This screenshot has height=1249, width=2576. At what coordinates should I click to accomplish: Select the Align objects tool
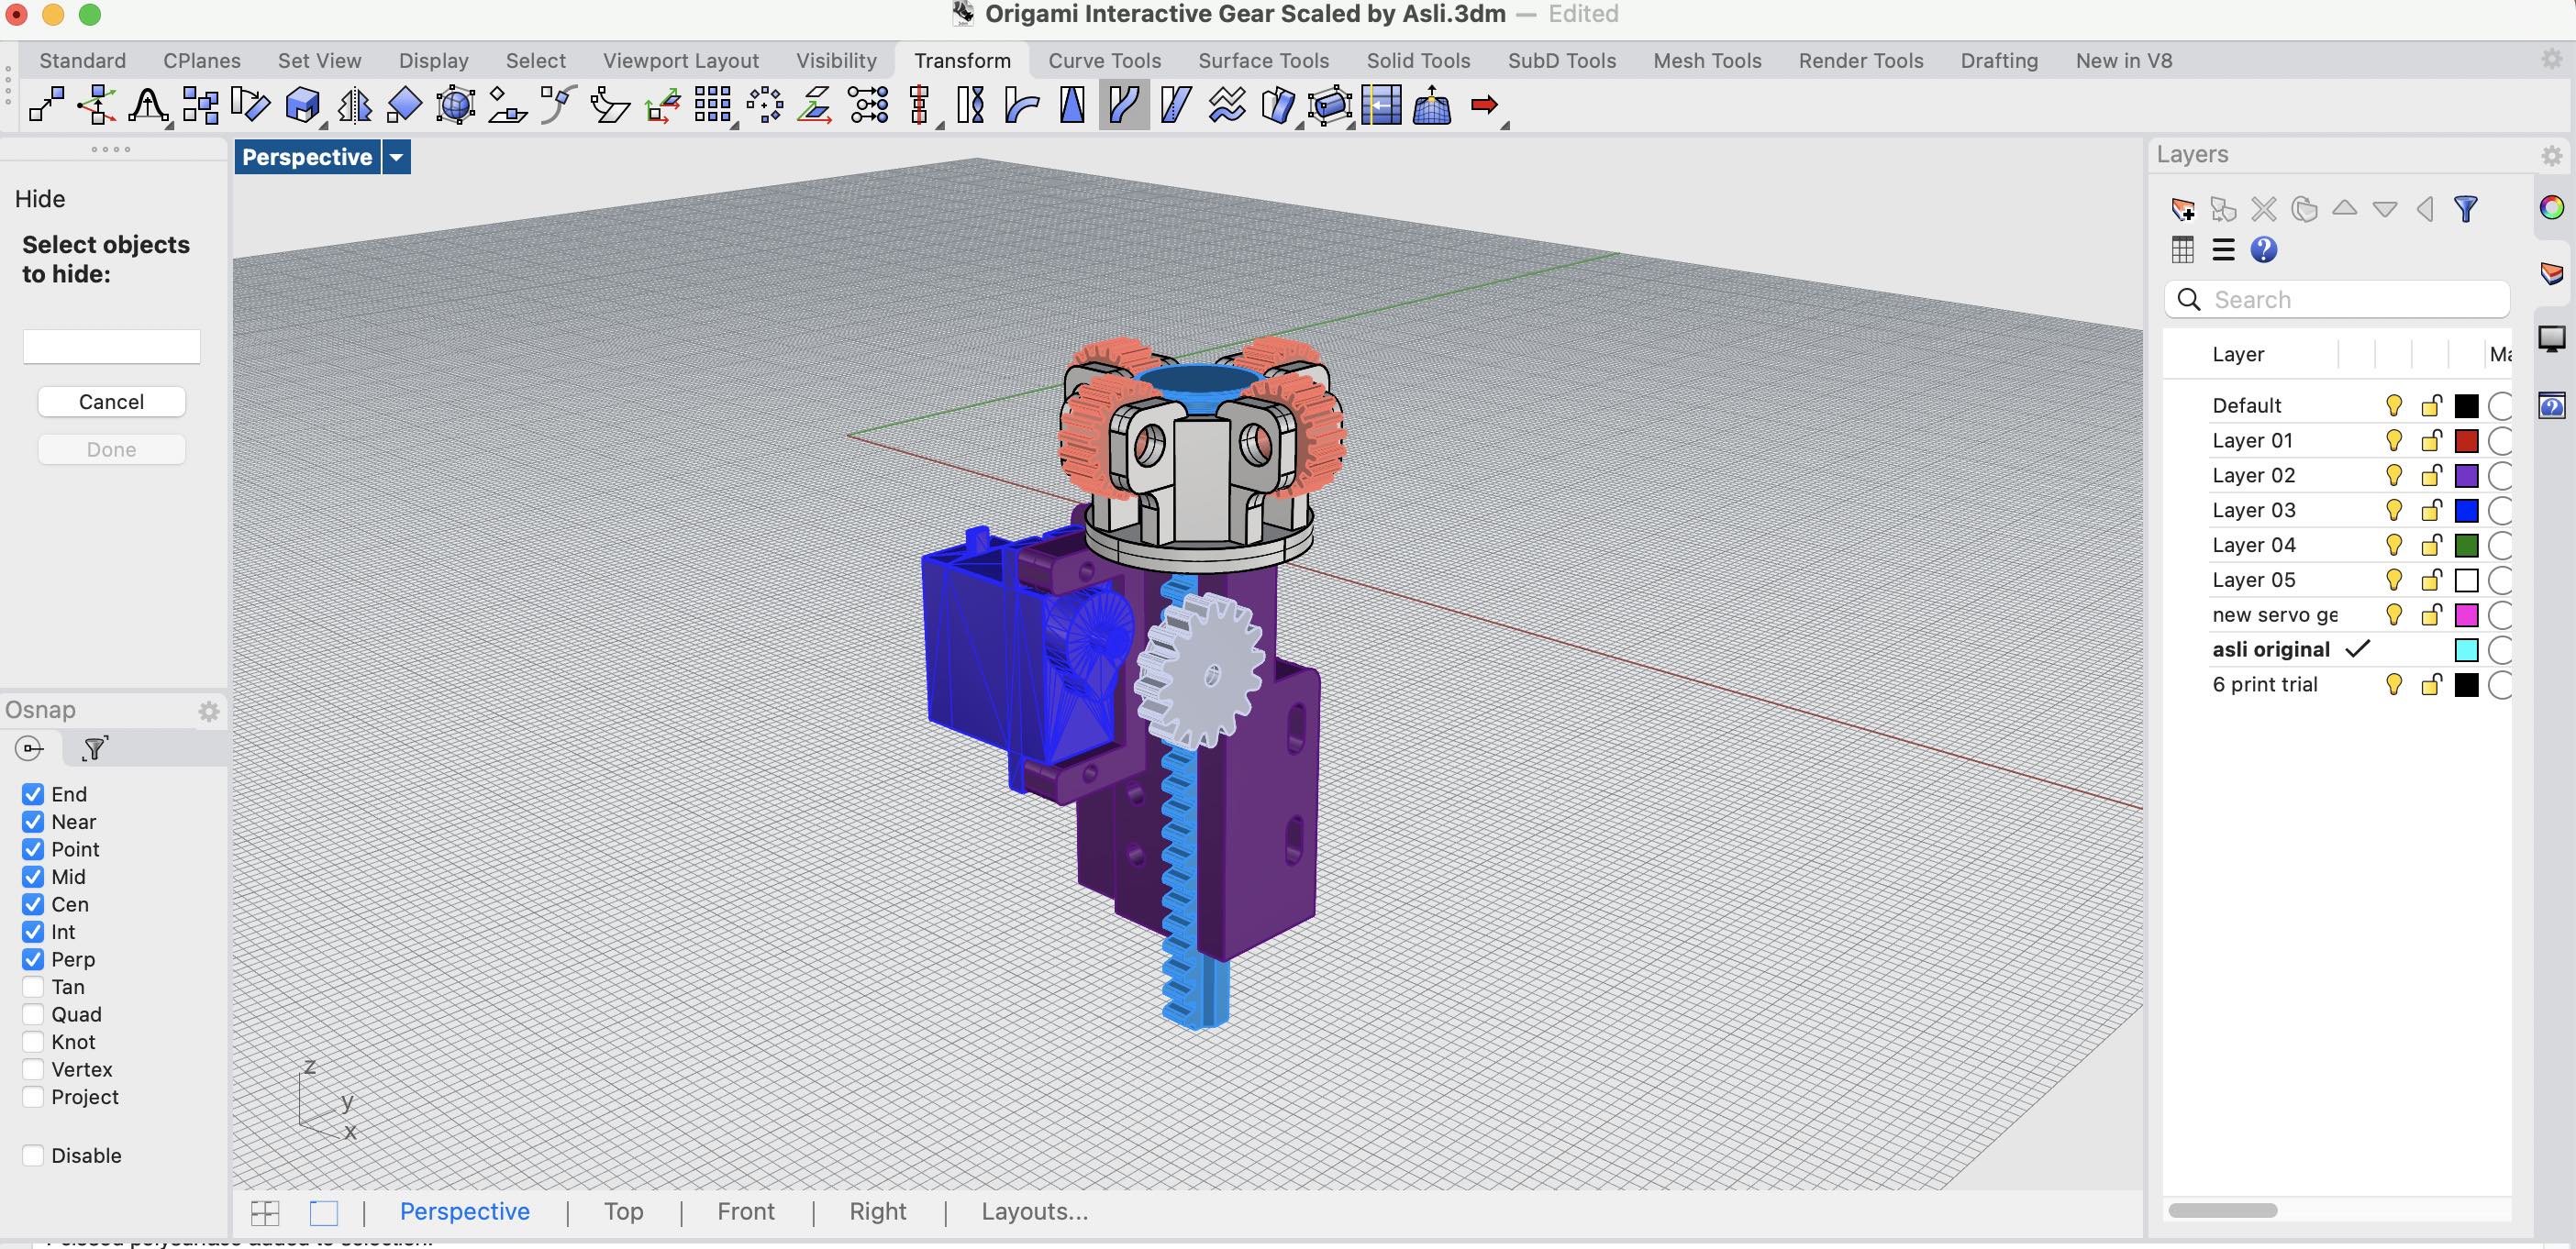[x=919, y=105]
